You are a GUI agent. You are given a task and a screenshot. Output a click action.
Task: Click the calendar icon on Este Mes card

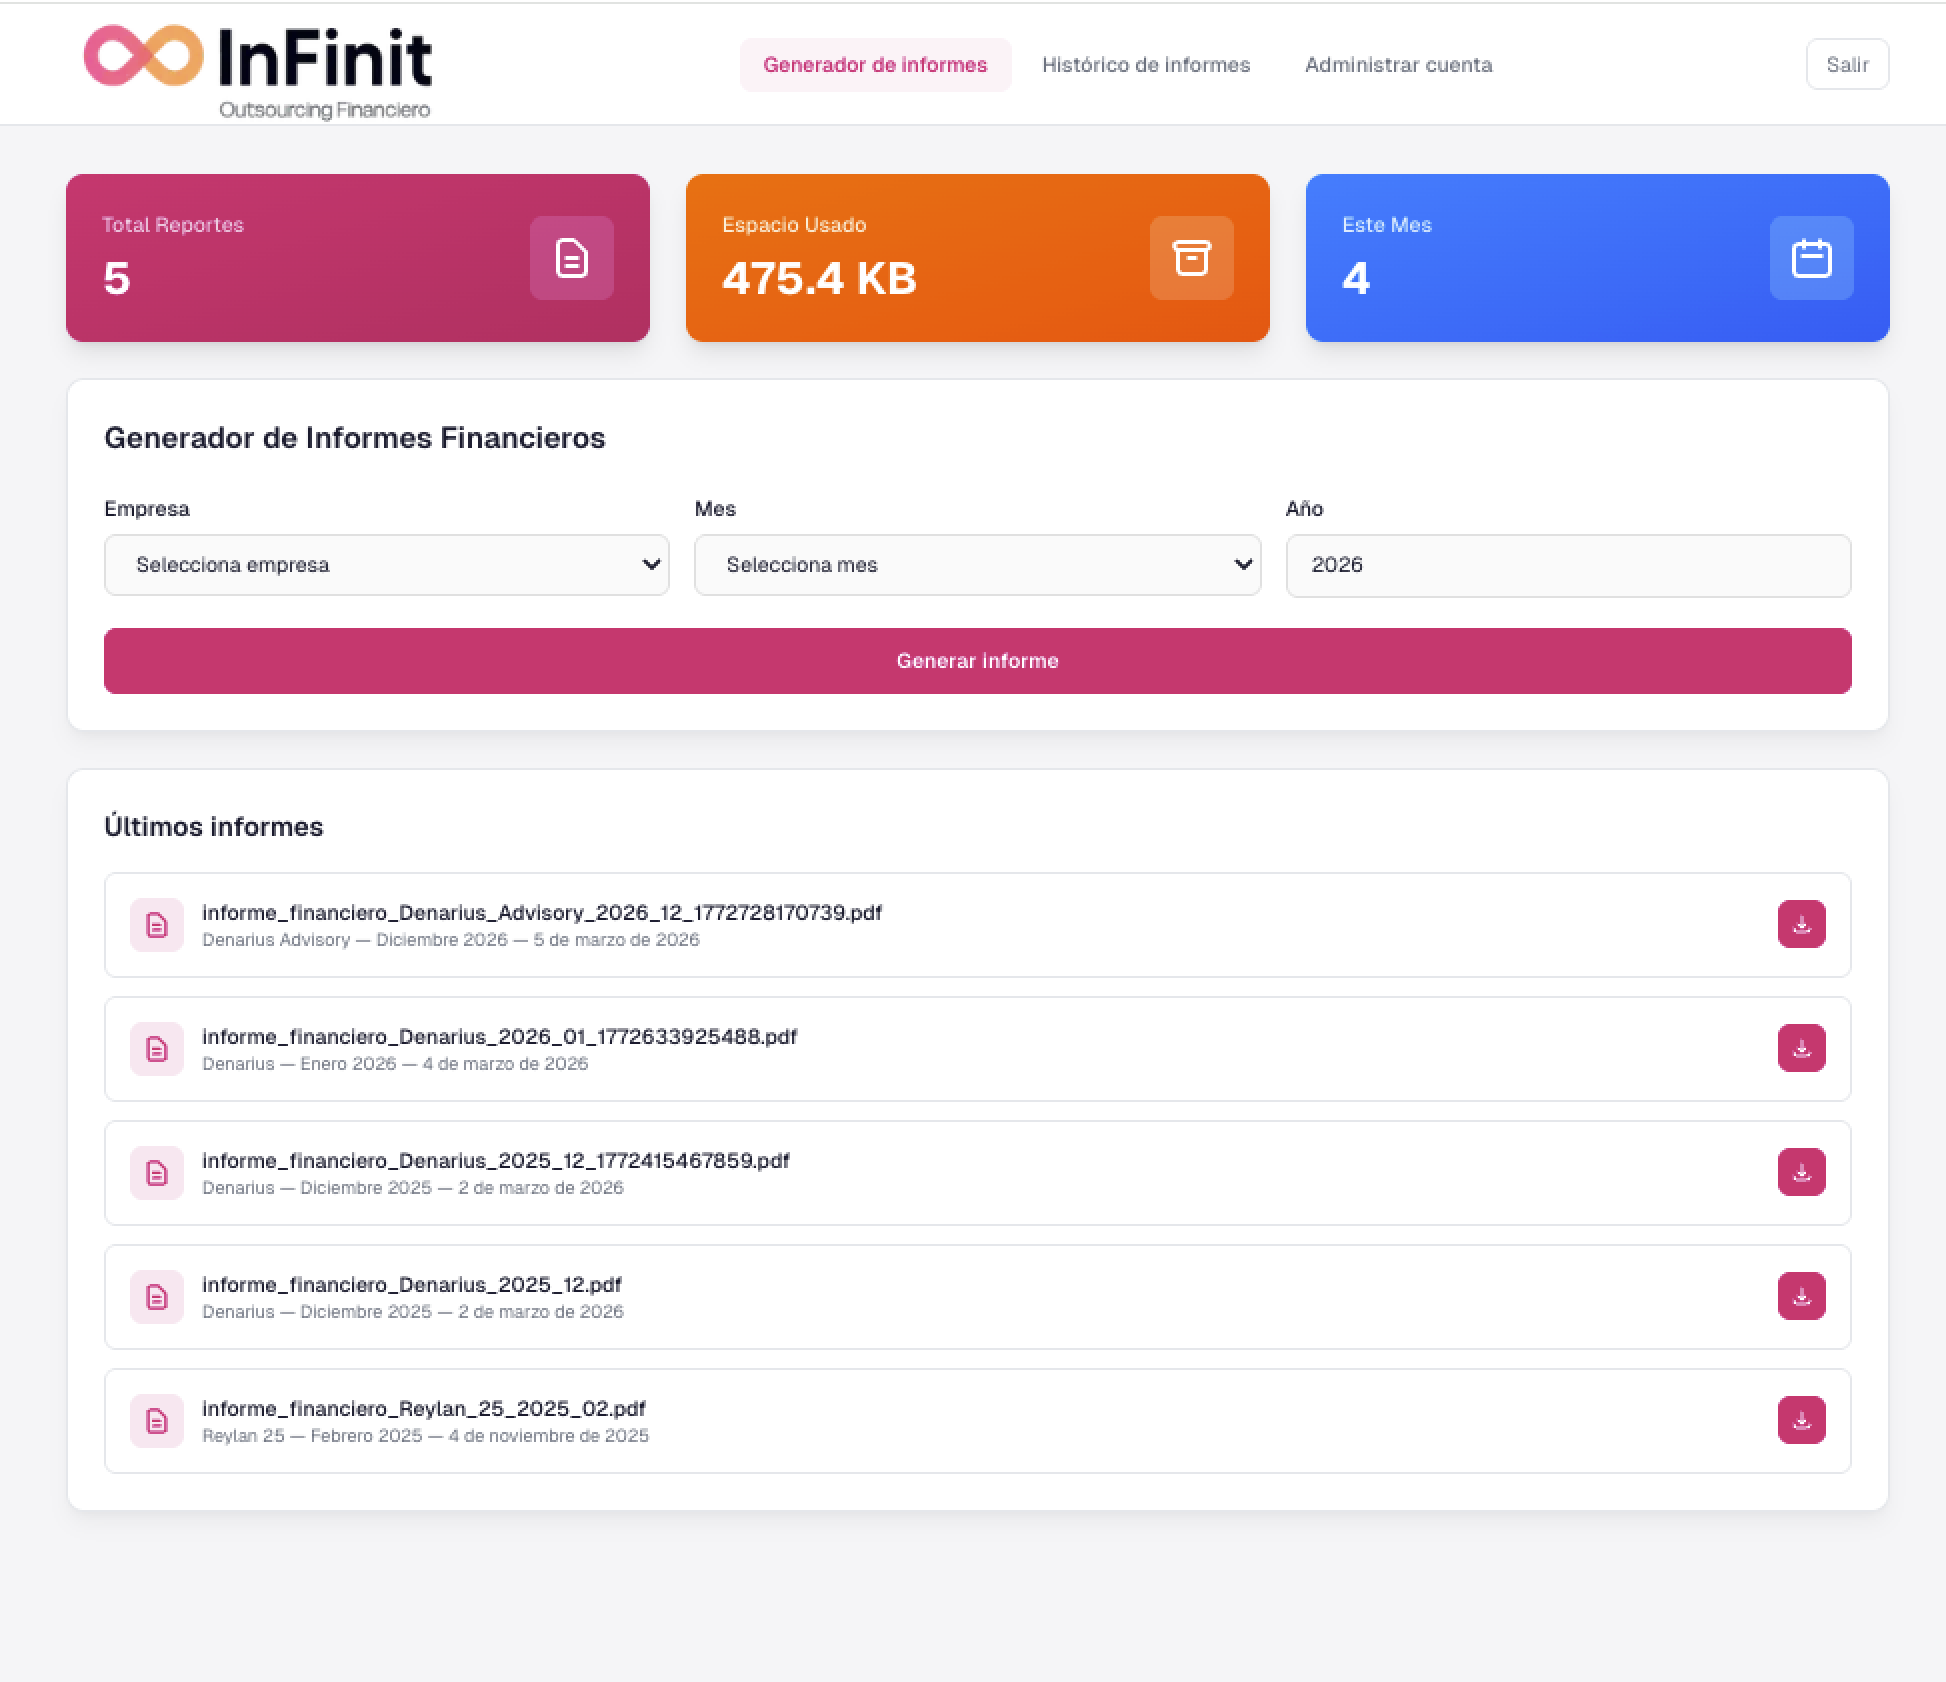pyautogui.click(x=1811, y=258)
